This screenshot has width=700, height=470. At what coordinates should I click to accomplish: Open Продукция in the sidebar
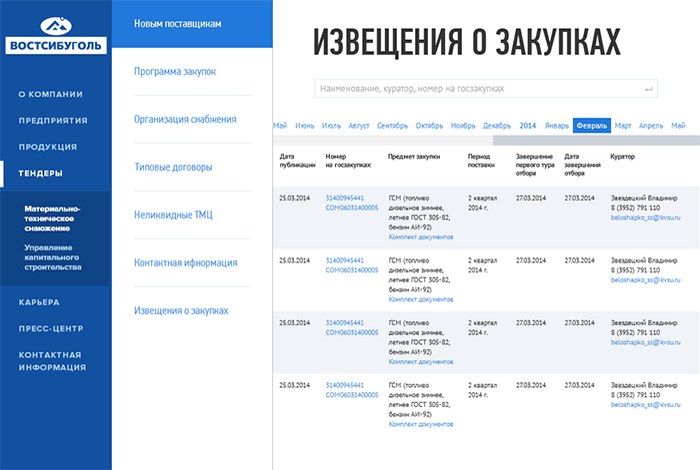coord(47,146)
